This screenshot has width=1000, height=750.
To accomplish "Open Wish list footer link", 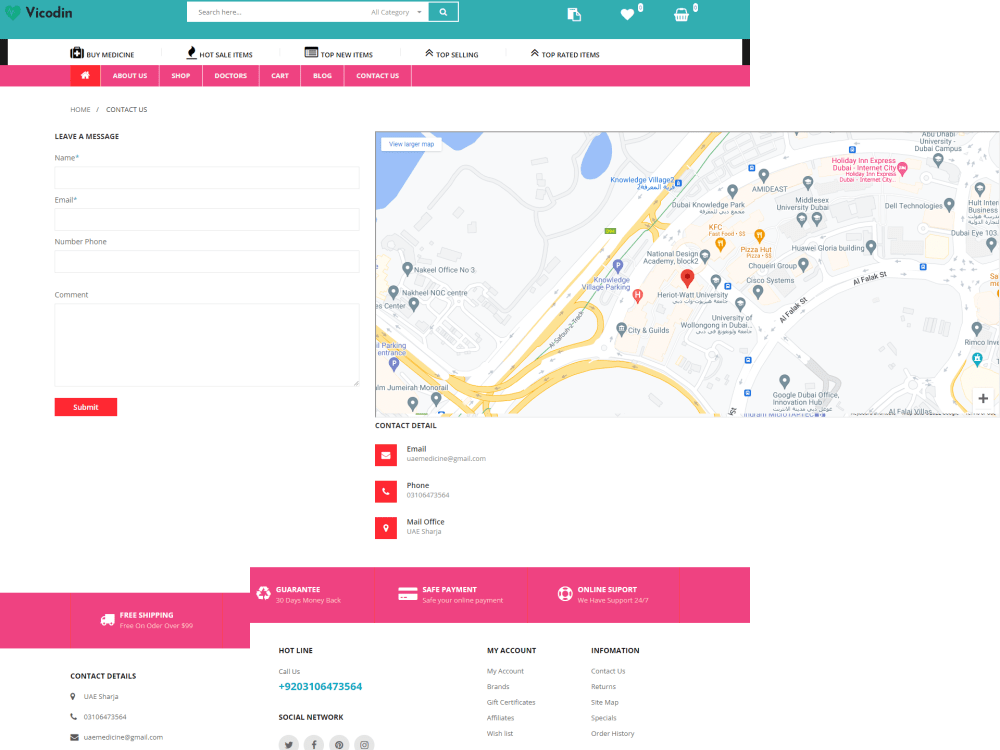I will coord(500,733).
